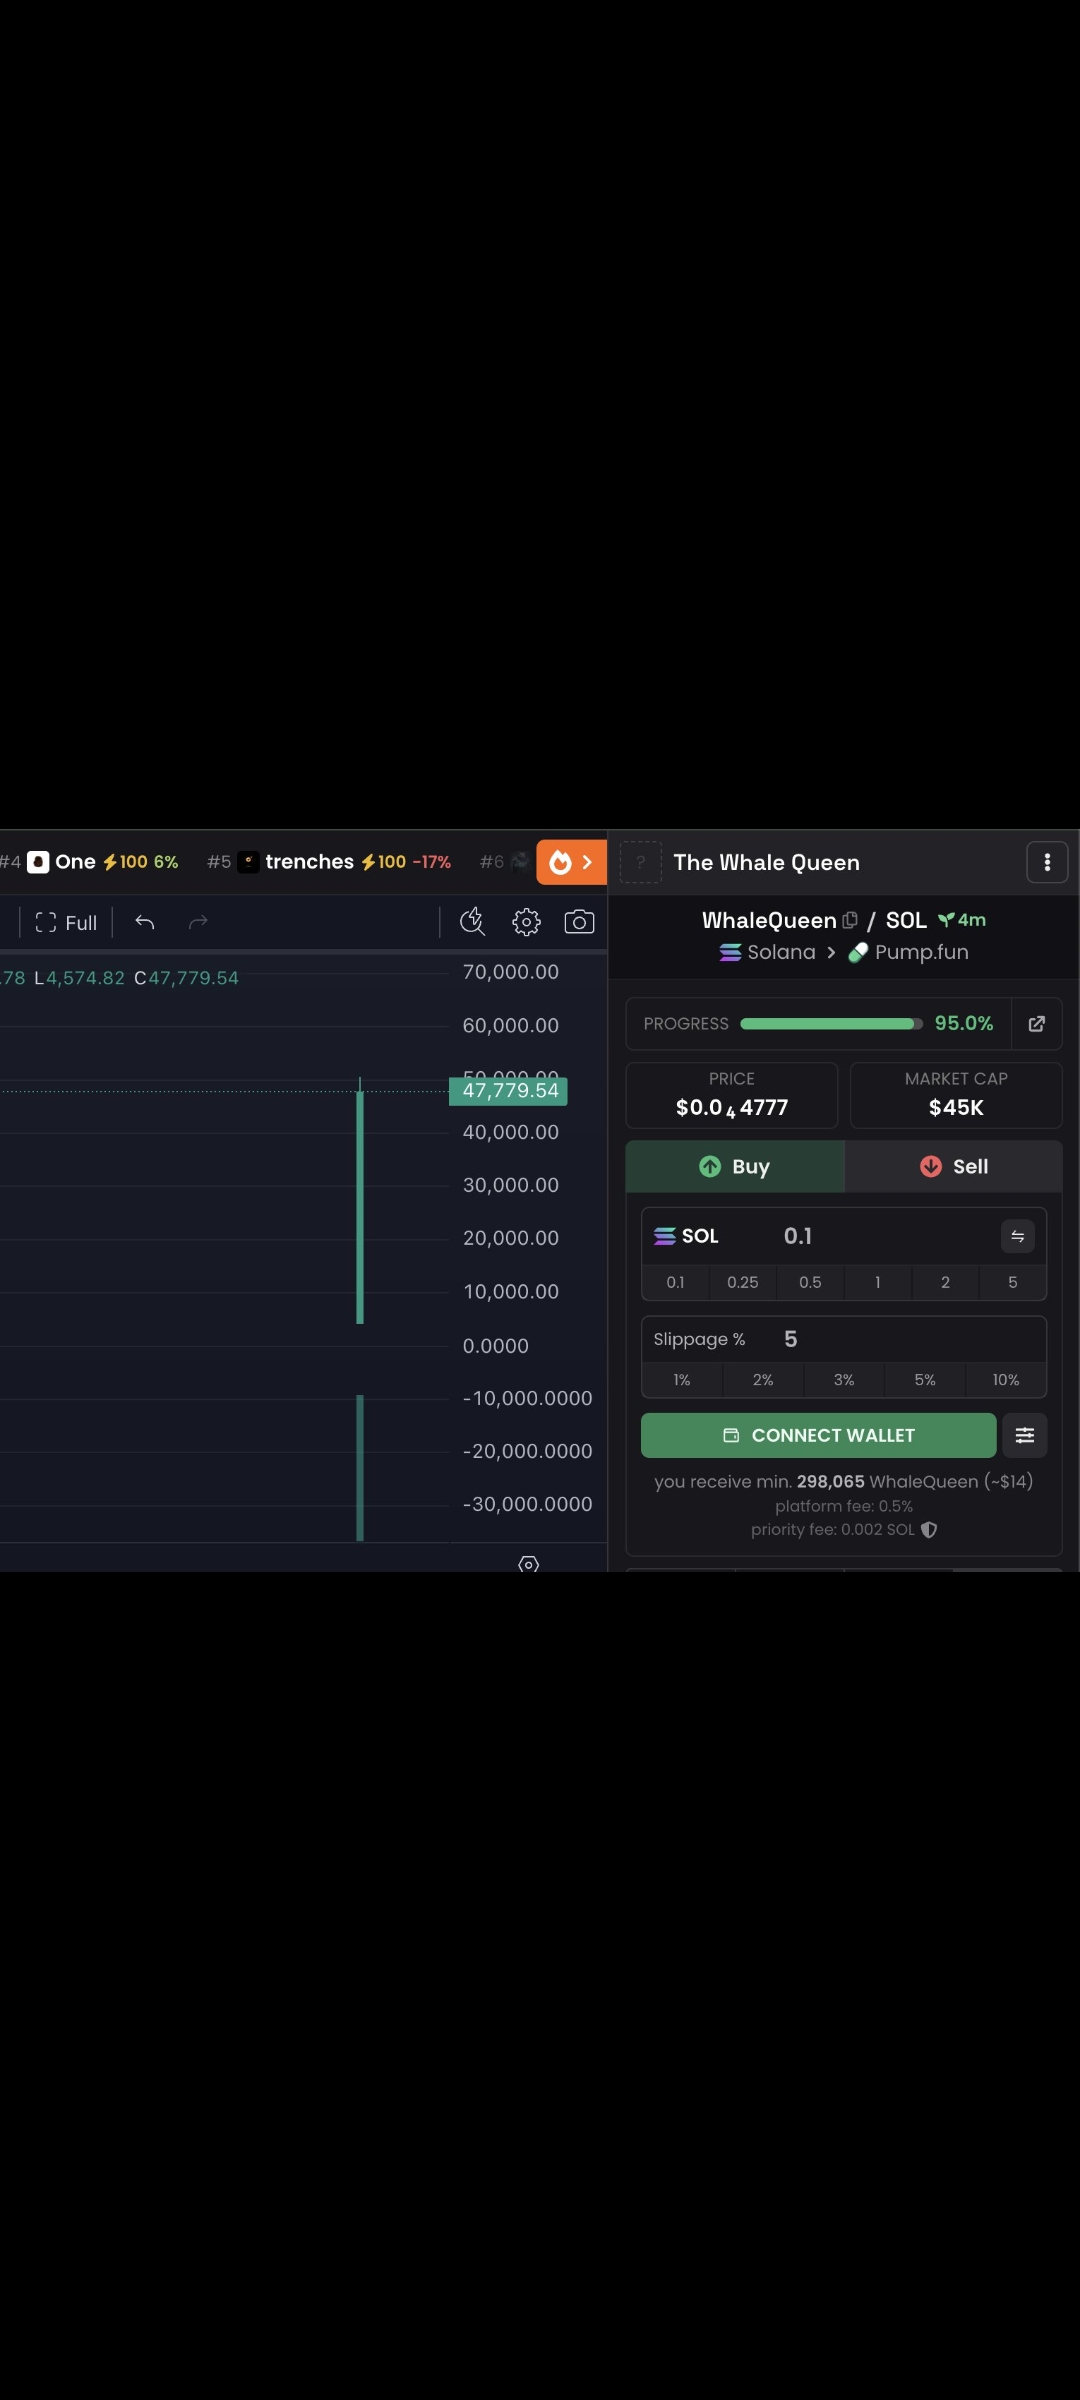Redo chart action arrow
Screen dimensions: 1080x2400
point(198,922)
